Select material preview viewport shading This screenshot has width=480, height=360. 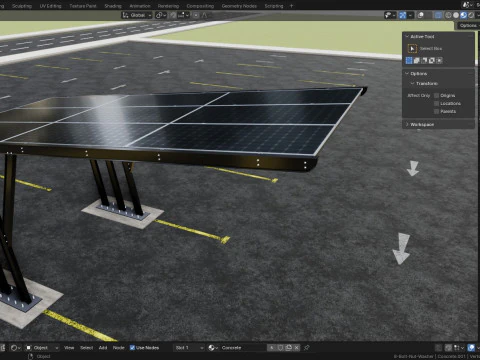click(463, 15)
